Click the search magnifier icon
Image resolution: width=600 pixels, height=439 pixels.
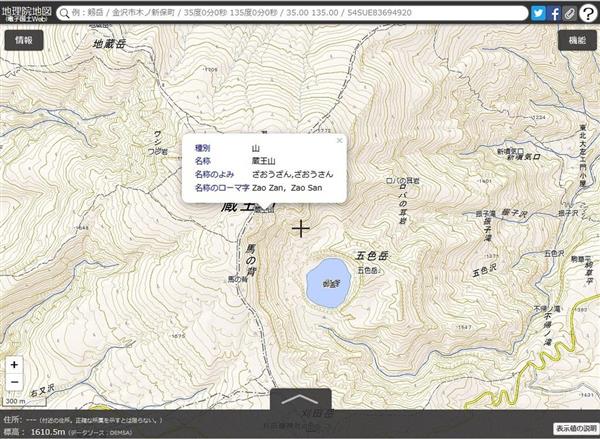pyautogui.click(x=64, y=13)
